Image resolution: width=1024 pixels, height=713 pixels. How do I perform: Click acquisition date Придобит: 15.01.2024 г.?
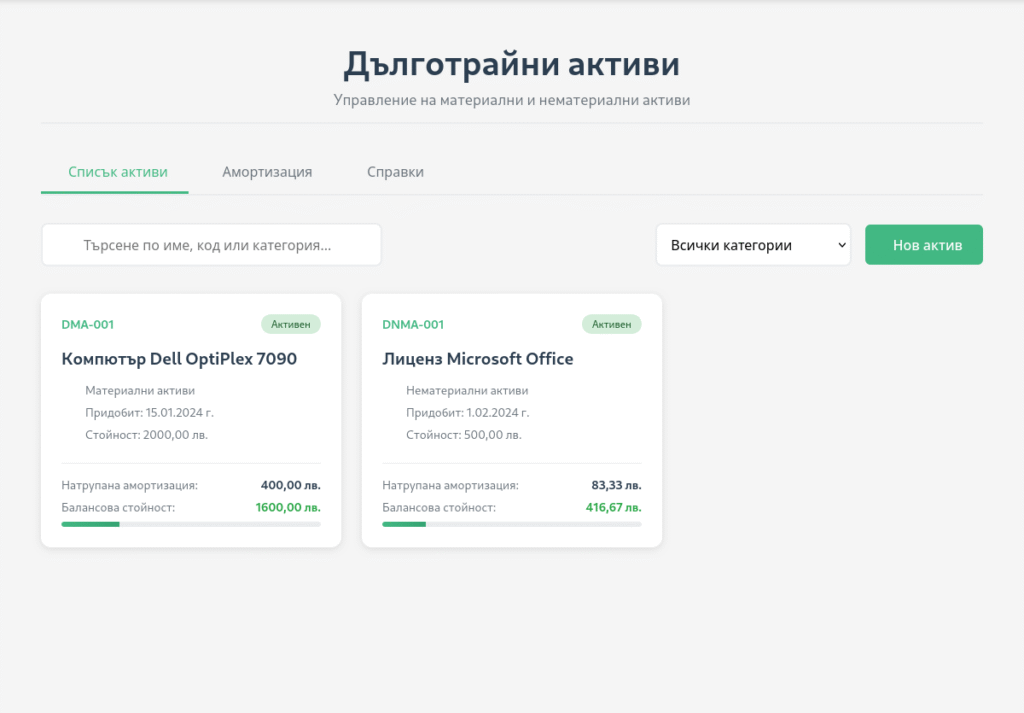tap(150, 413)
